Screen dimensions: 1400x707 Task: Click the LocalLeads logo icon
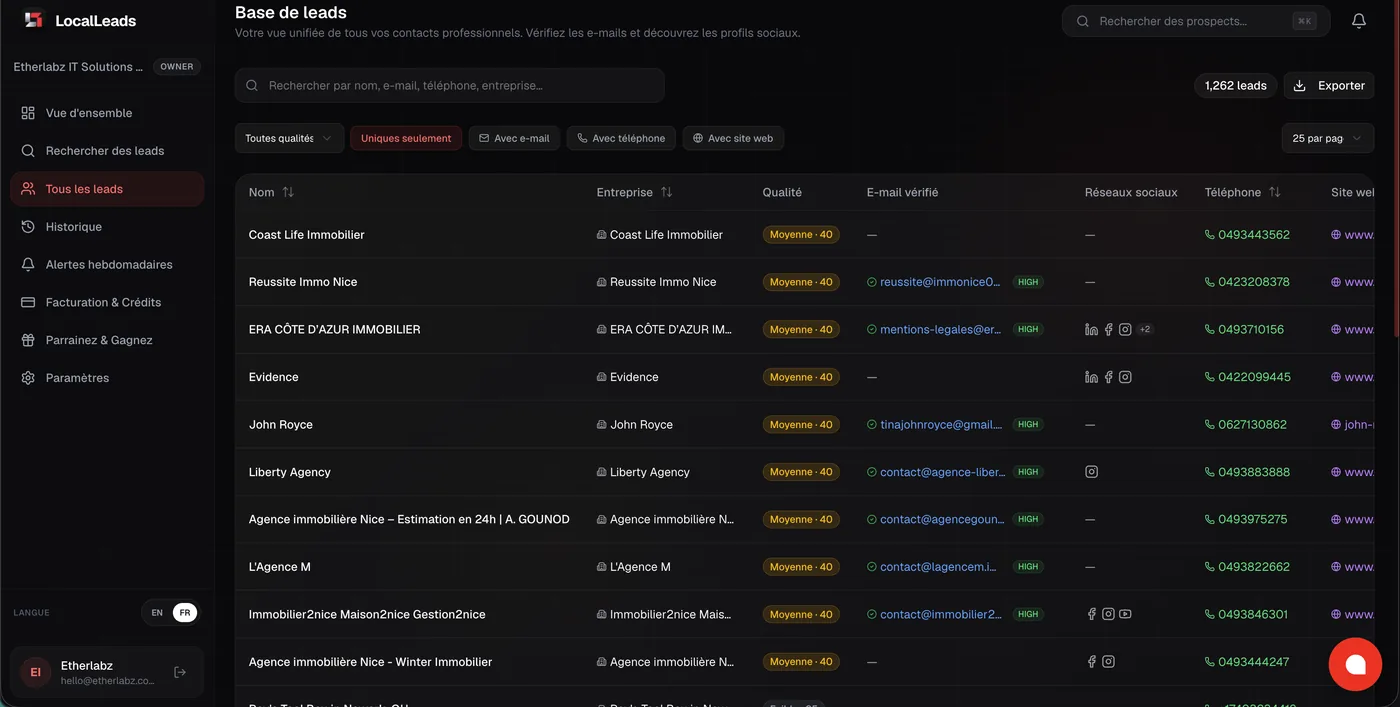[33, 20]
